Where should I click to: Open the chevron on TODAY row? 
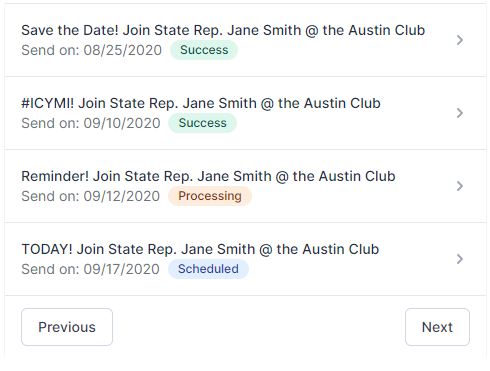[x=460, y=259]
